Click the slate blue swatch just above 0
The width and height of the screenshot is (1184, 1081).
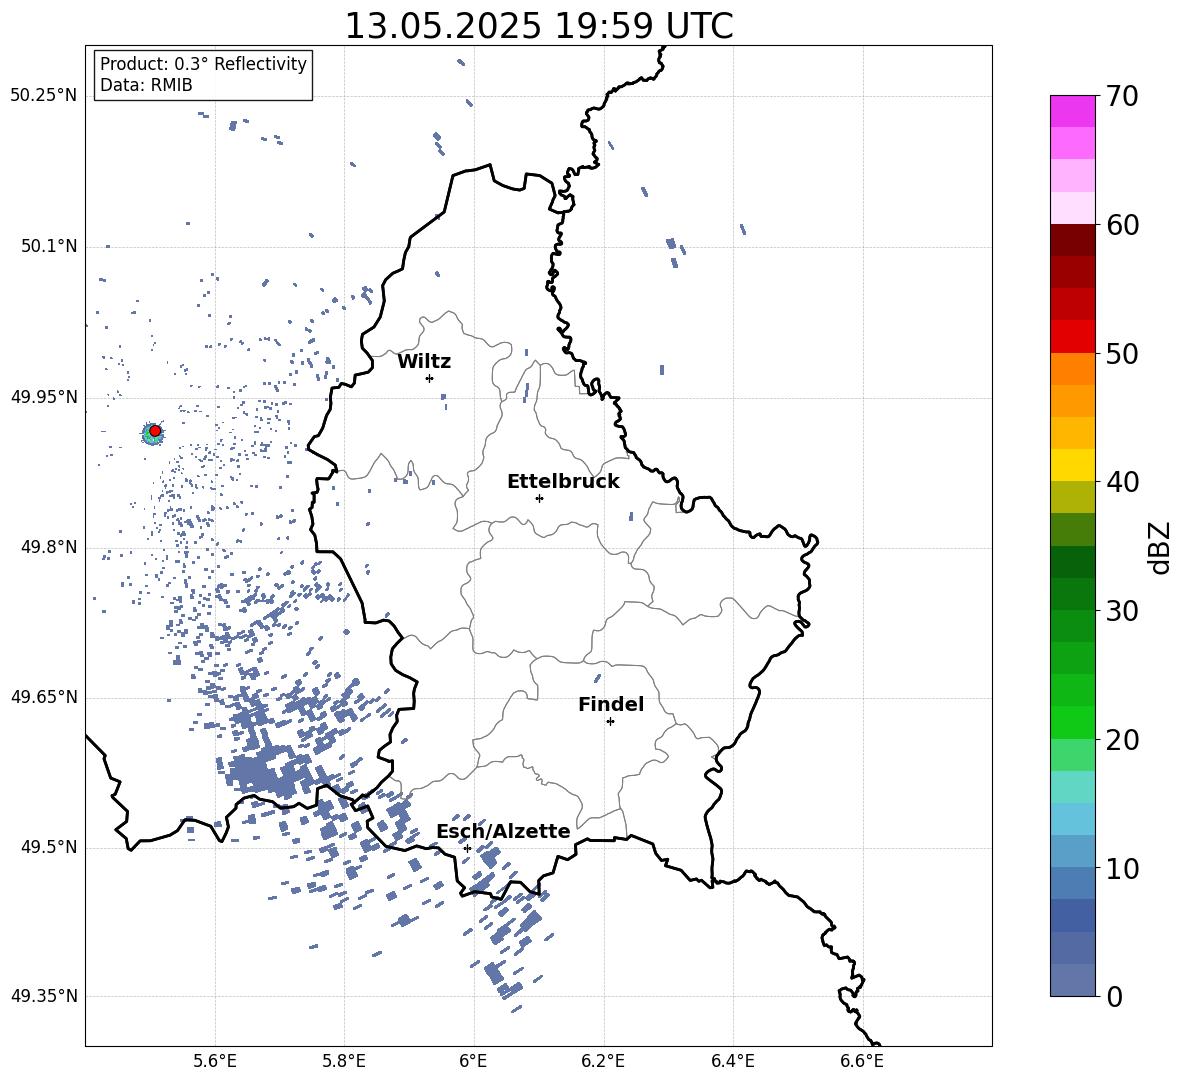1073,980
